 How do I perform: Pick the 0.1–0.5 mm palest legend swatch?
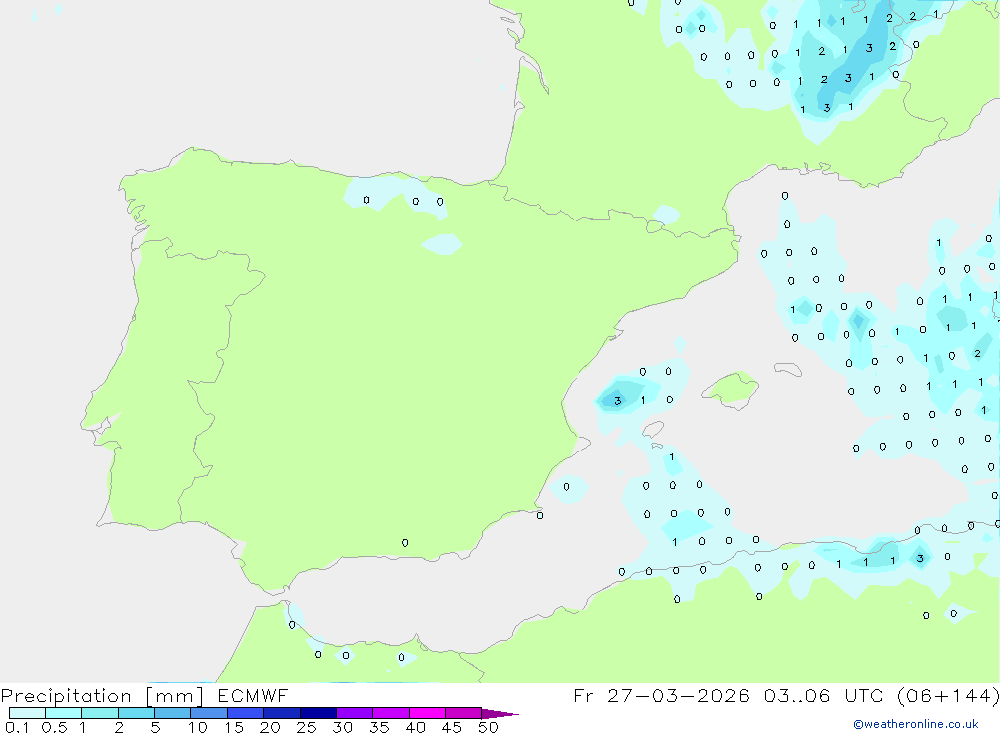pyautogui.click(x=27, y=713)
